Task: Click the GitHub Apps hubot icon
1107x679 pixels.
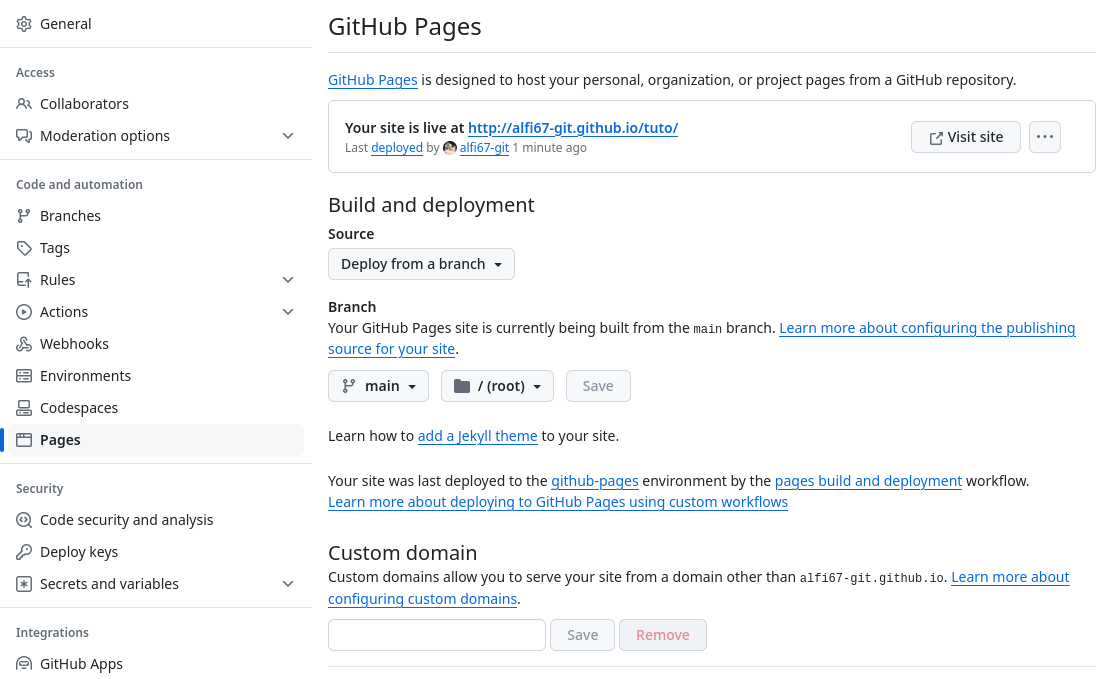Action: (x=24, y=664)
